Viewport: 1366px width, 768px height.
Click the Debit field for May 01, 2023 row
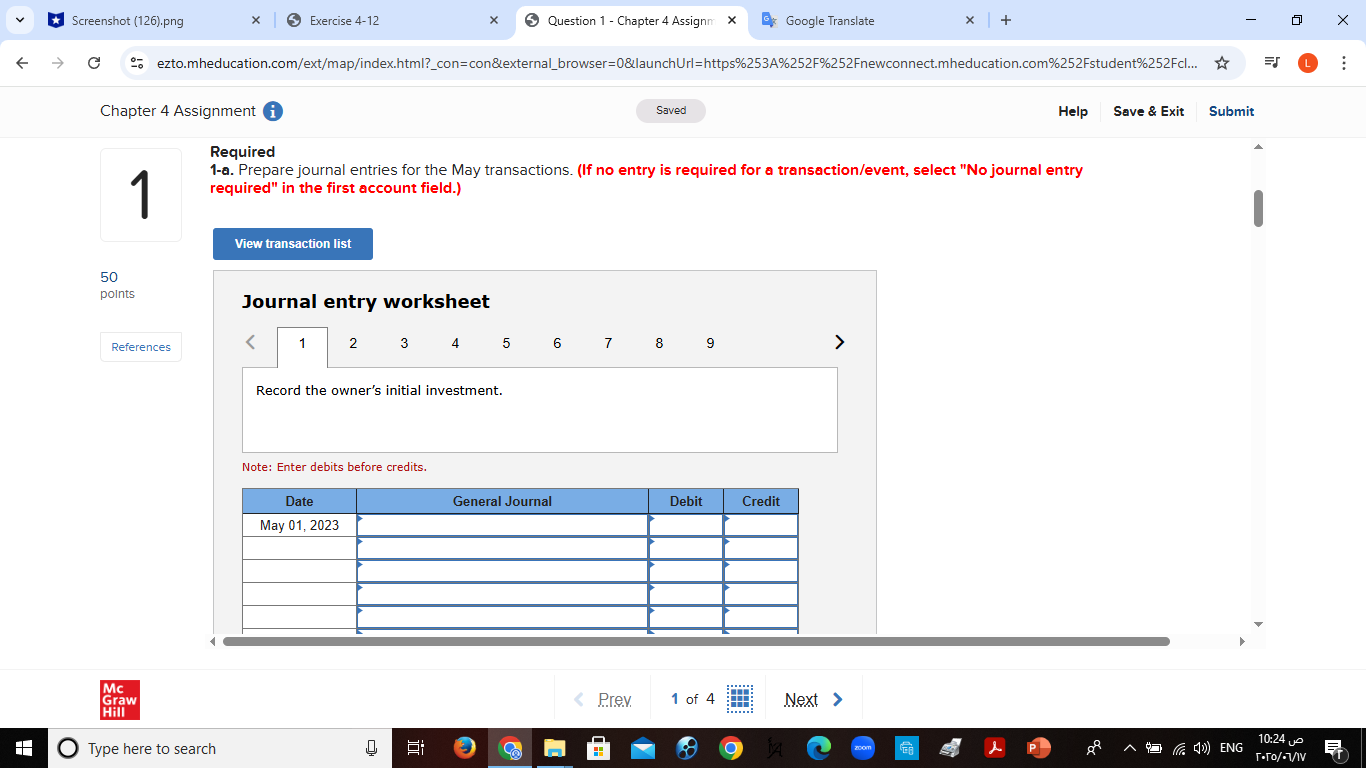tap(686, 525)
